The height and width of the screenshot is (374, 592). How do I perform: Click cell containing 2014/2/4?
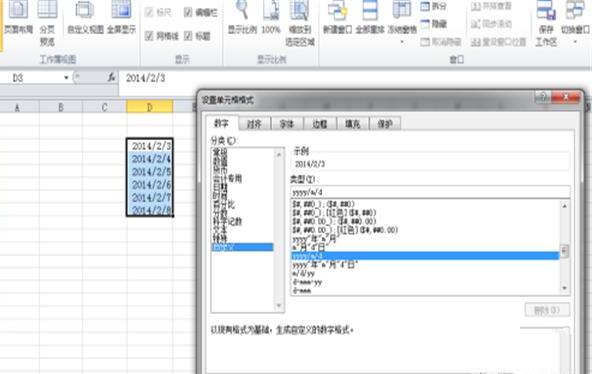150,159
